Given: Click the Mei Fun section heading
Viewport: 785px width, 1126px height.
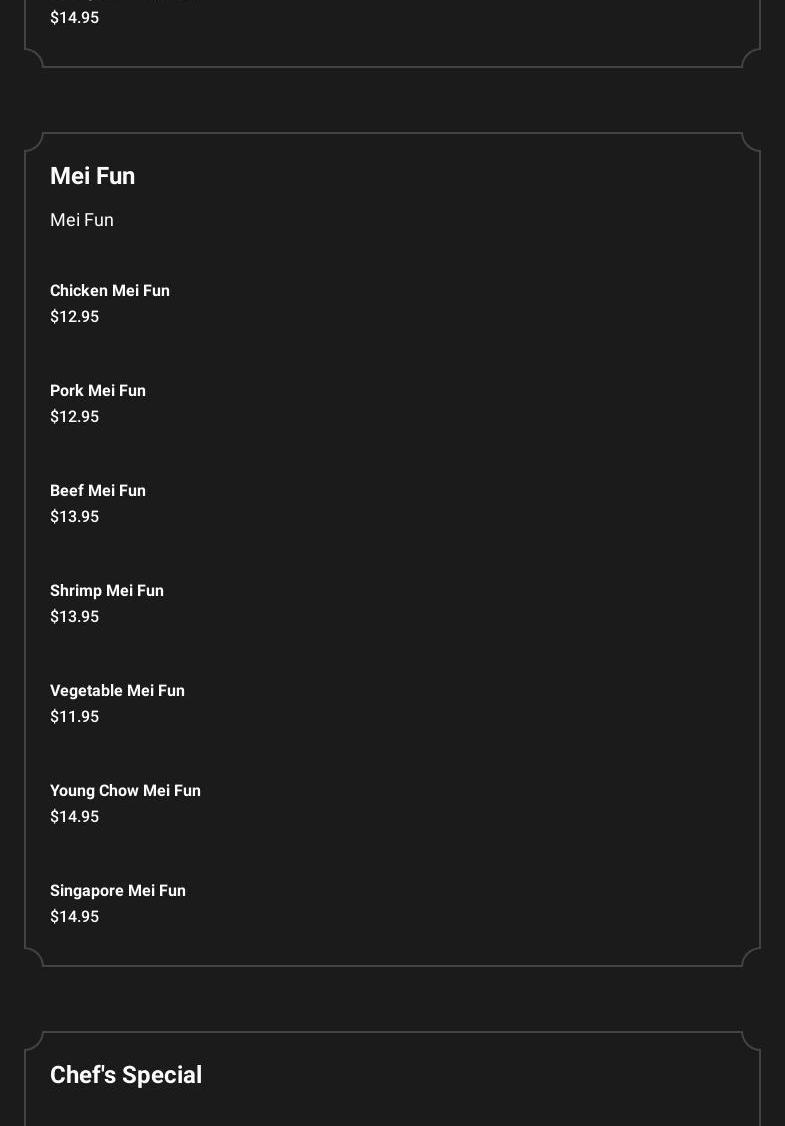Looking at the screenshot, I should coord(92,176).
